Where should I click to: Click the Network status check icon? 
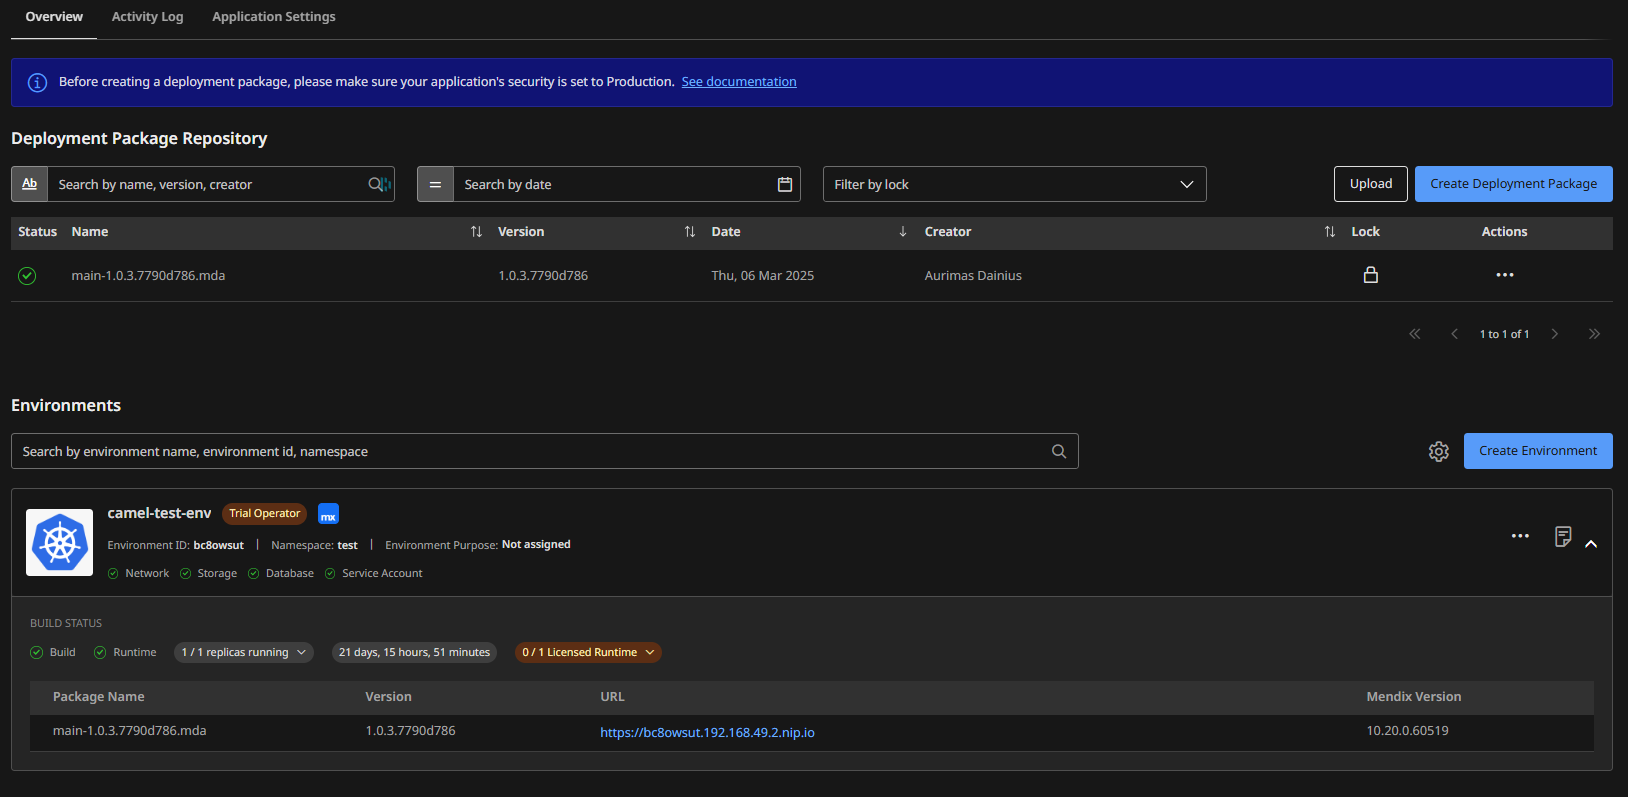click(113, 574)
